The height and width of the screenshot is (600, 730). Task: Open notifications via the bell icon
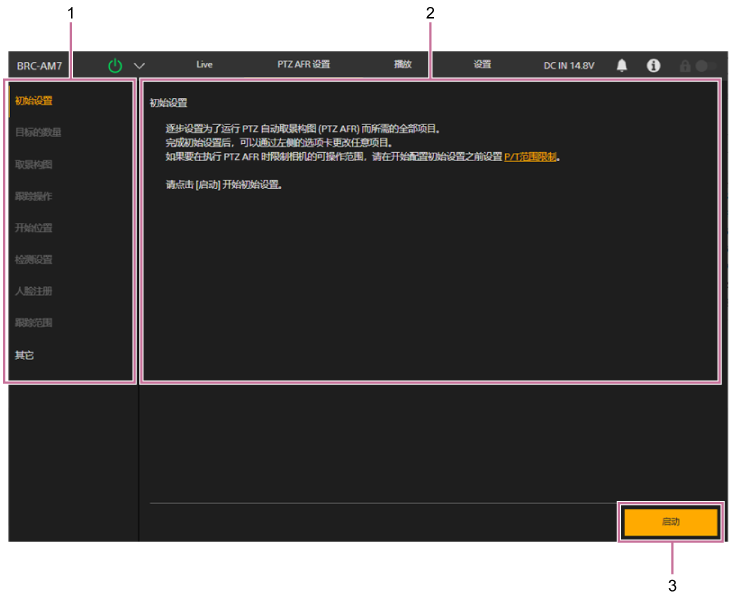pyautogui.click(x=622, y=65)
